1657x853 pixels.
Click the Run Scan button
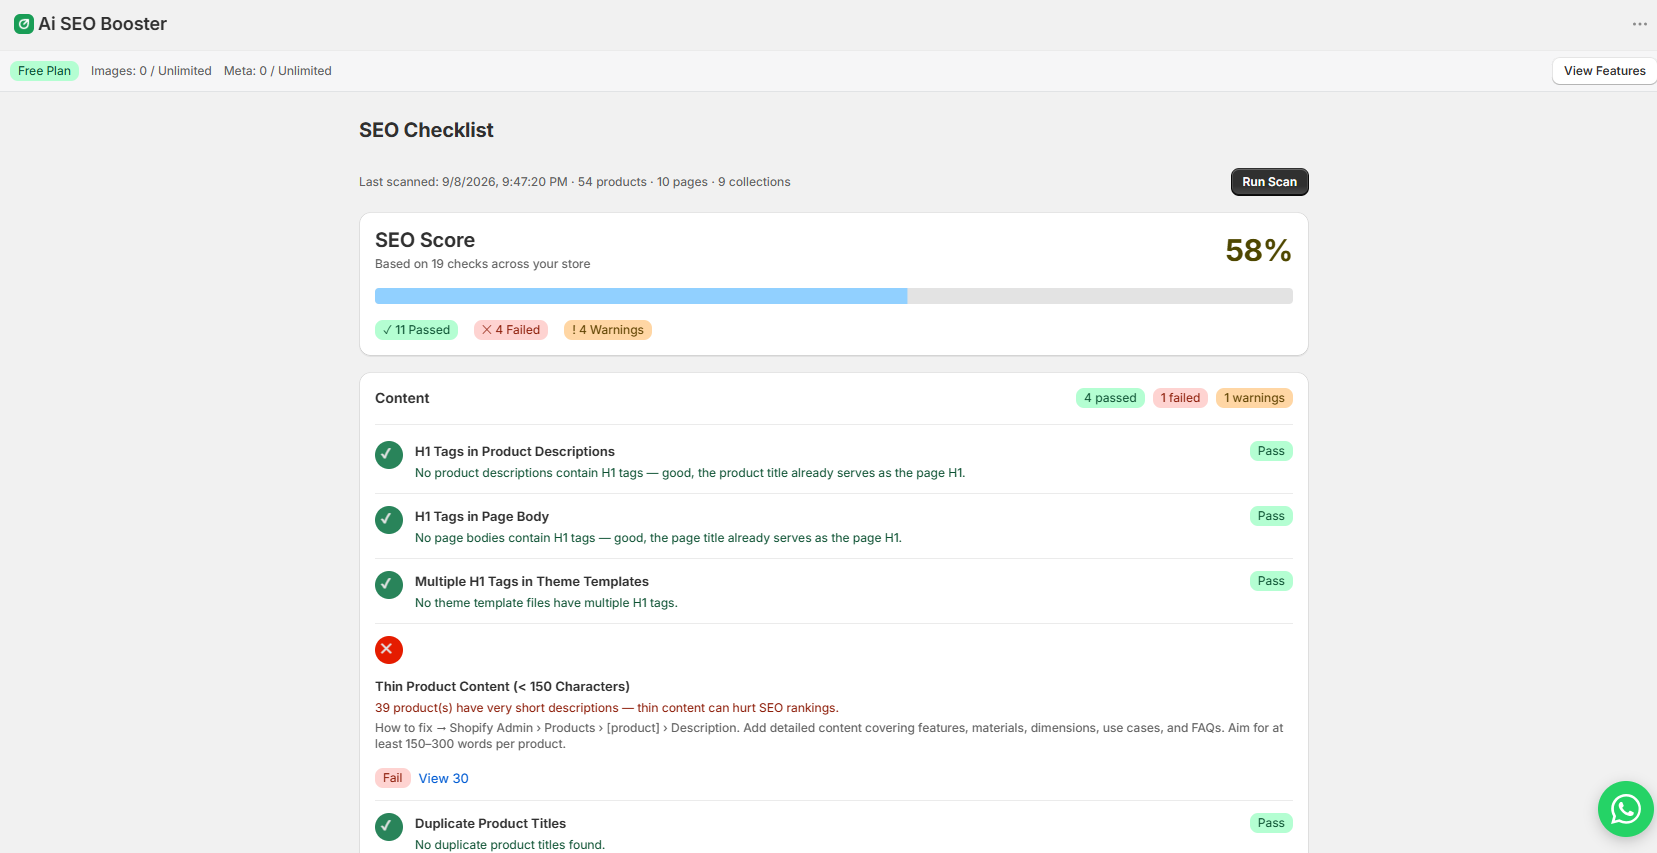[x=1269, y=182]
